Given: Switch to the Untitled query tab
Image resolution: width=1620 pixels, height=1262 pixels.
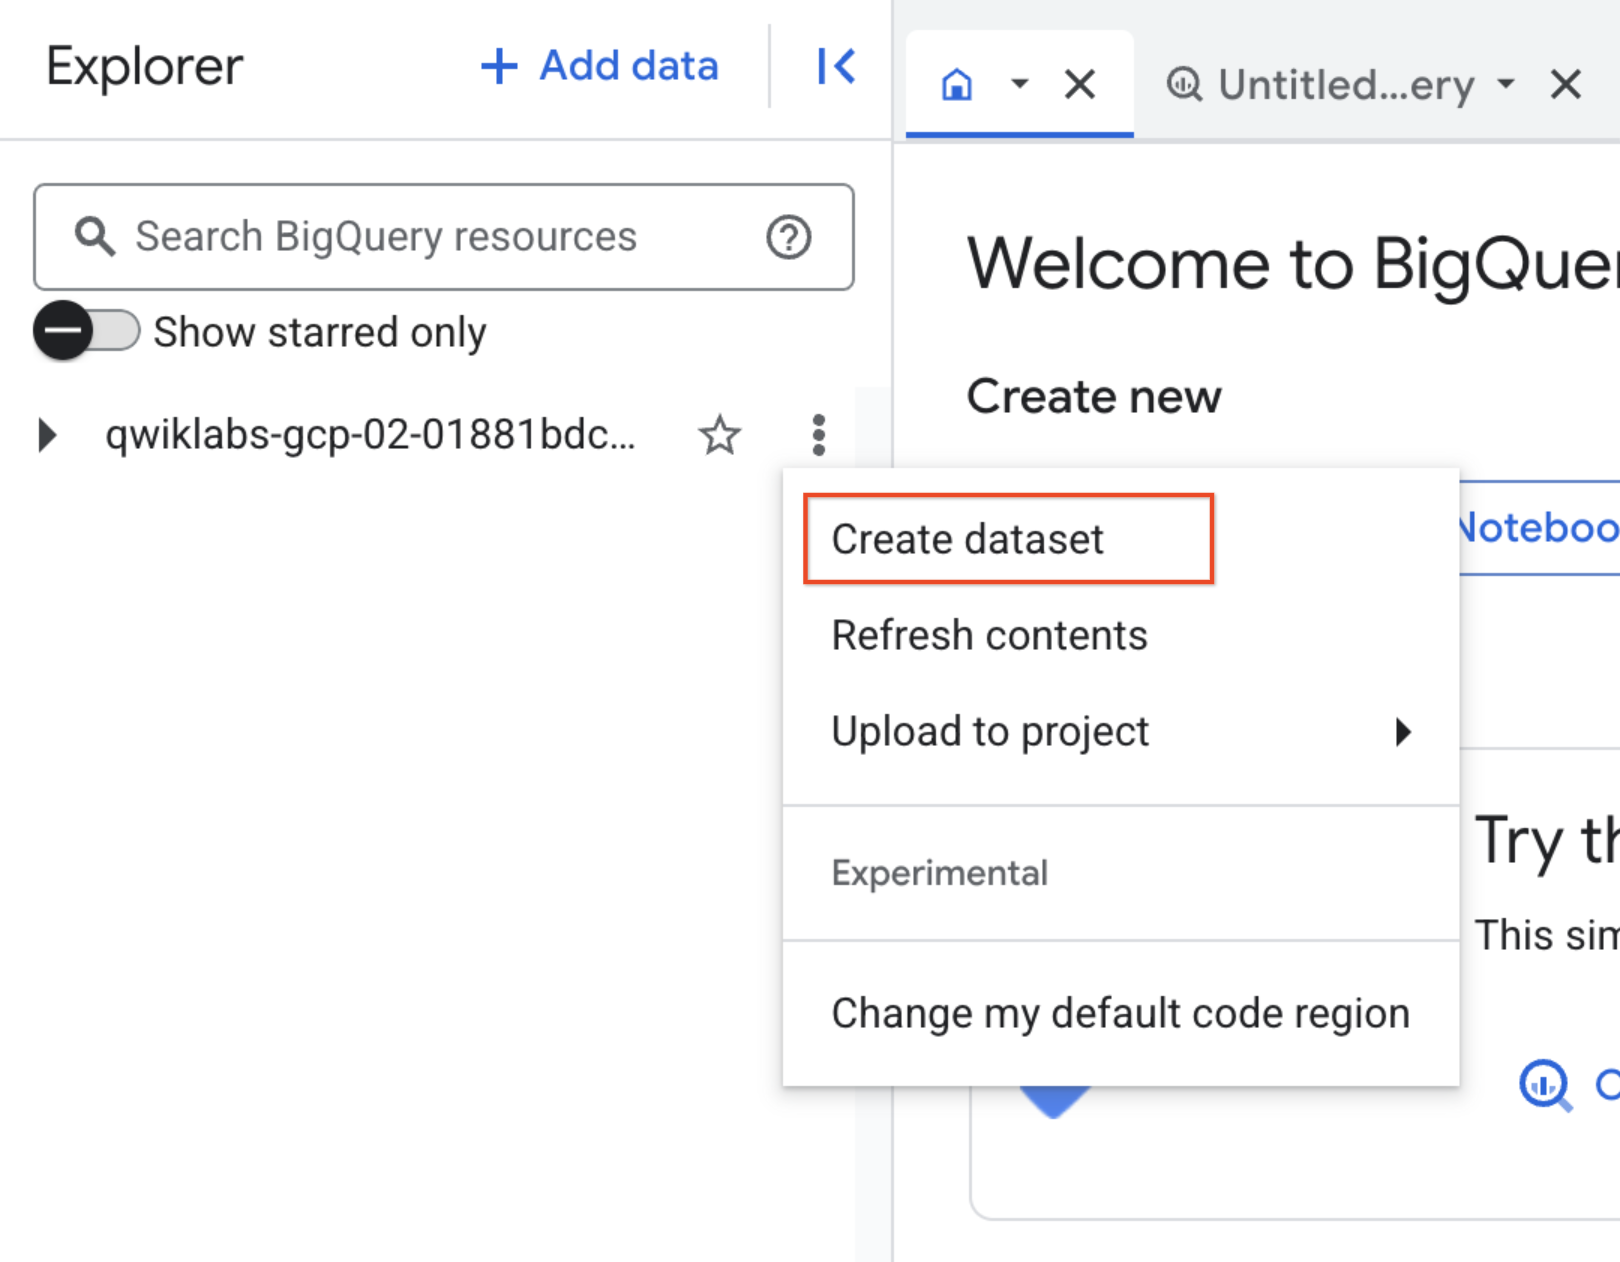Looking at the screenshot, I should tap(1320, 85).
